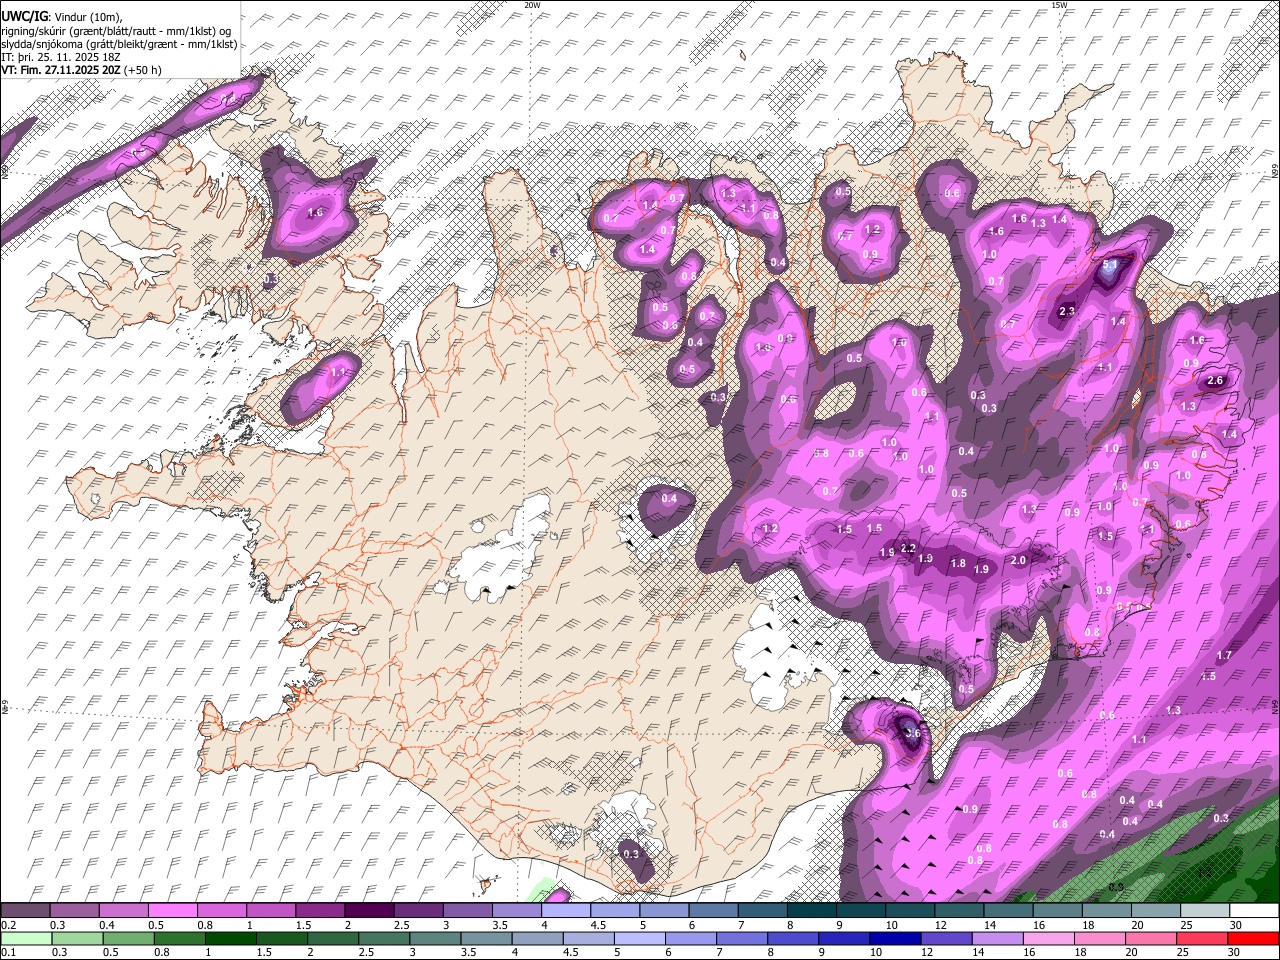Click the light pink 16 swatch, green legend
This screenshot has height=960, width=1280.
1049,938
